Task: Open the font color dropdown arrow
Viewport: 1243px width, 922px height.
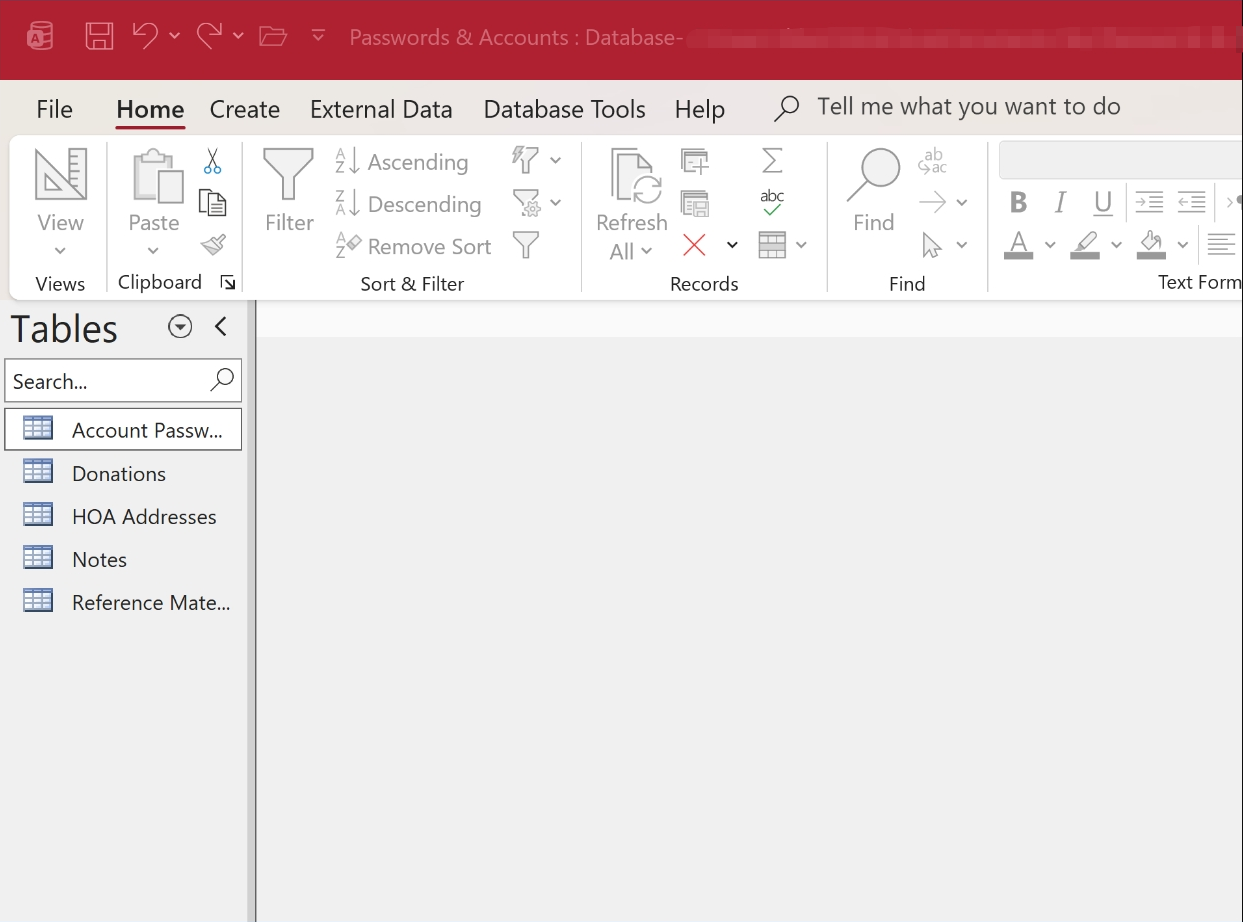Action: click(x=1050, y=245)
